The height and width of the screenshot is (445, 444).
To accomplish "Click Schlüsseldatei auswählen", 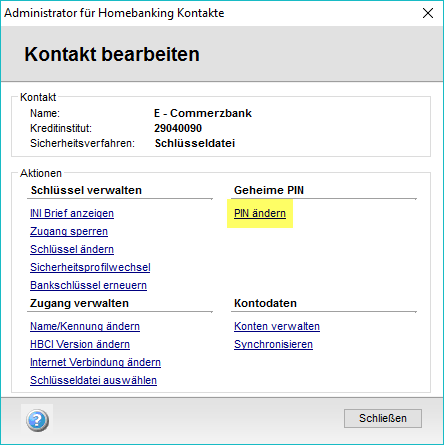I will click(93, 380).
